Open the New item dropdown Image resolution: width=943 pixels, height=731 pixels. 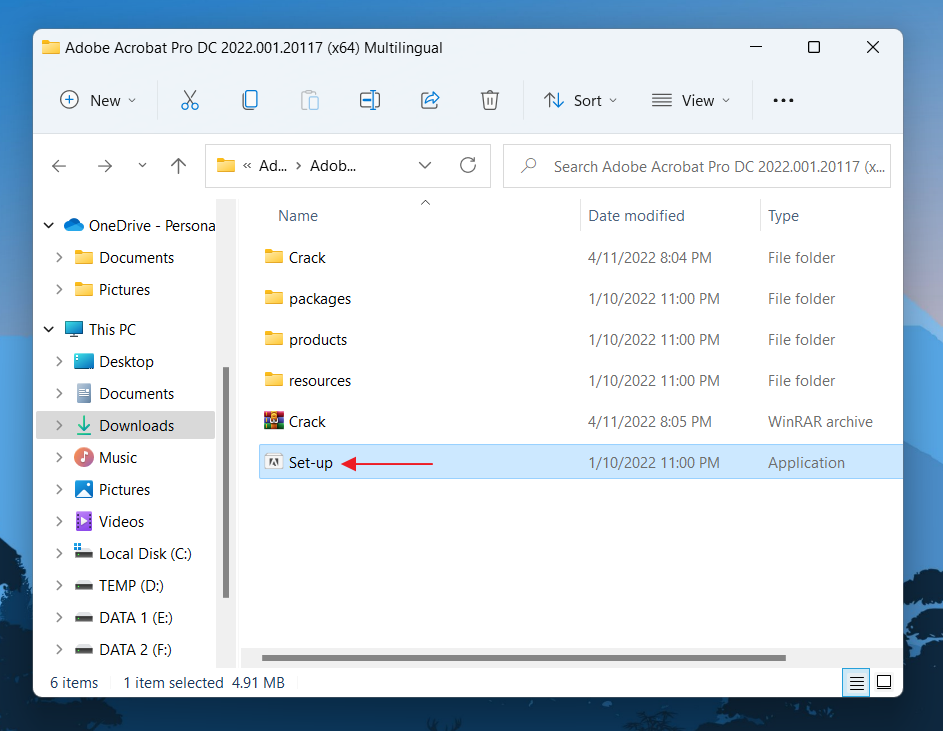click(x=98, y=100)
